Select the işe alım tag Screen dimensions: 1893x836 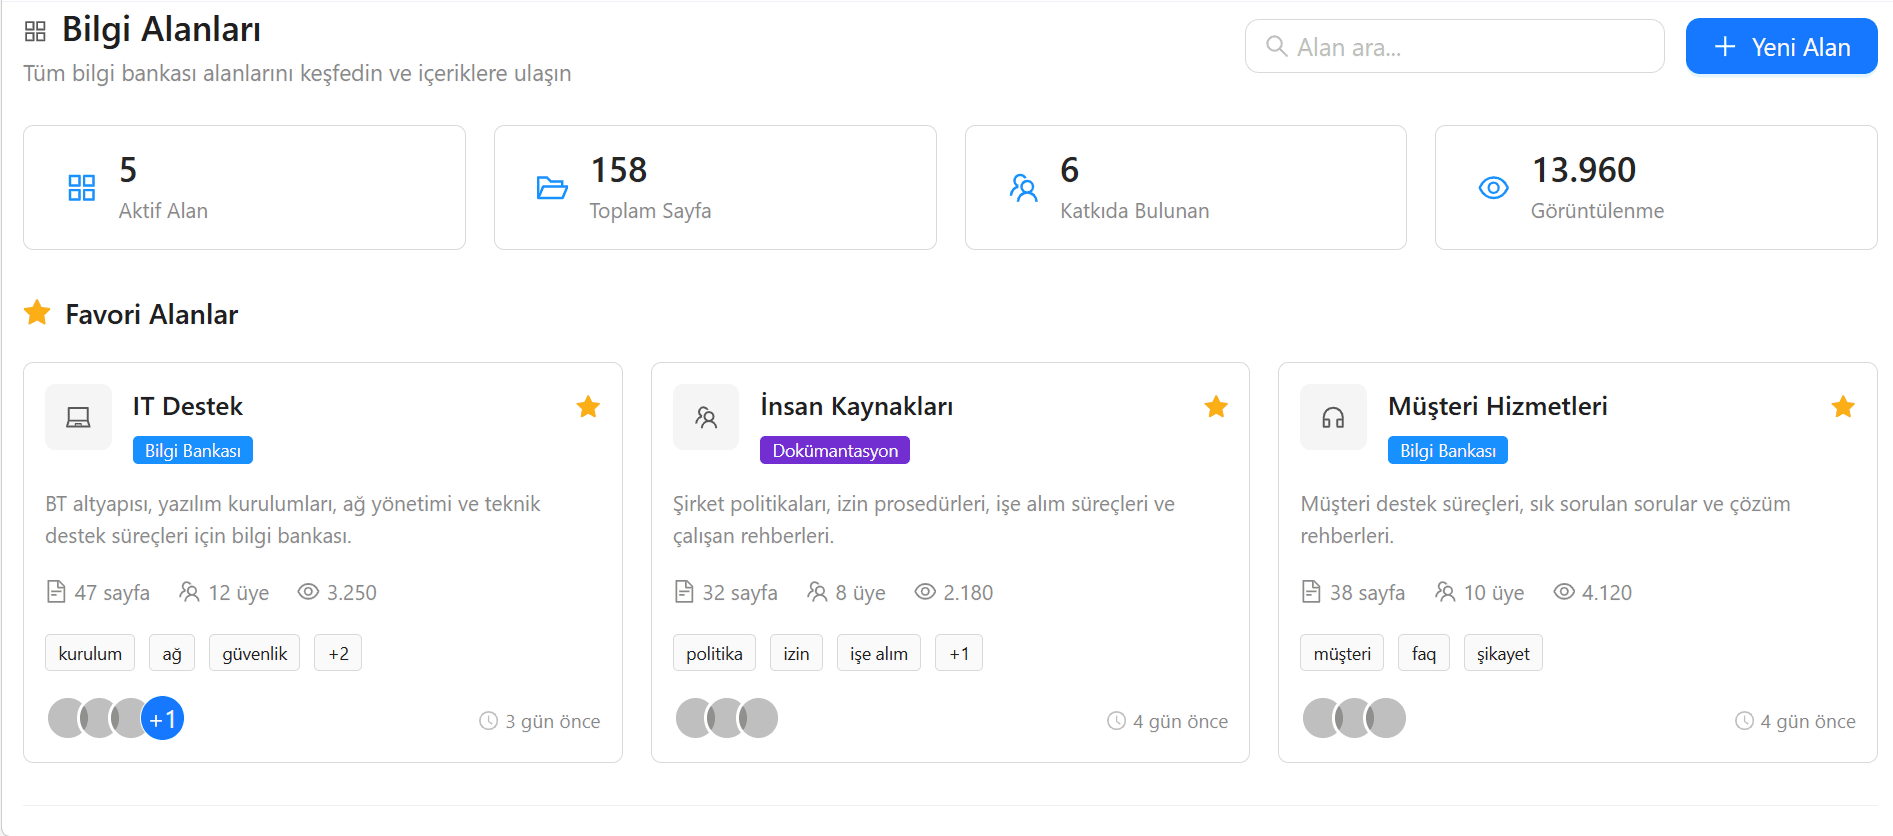click(x=879, y=653)
